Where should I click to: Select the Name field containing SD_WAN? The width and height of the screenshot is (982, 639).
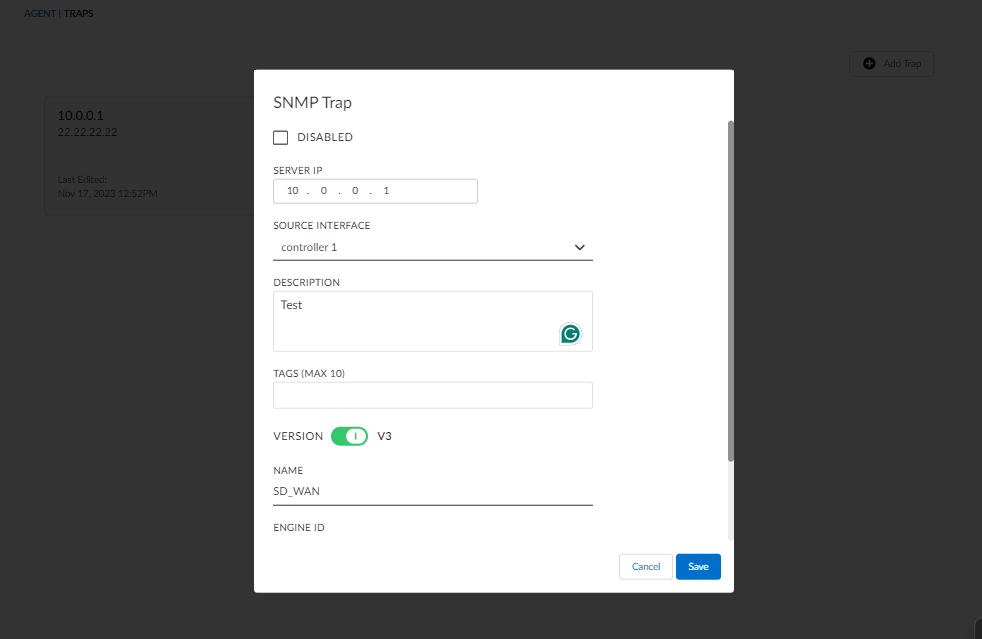[432, 491]
